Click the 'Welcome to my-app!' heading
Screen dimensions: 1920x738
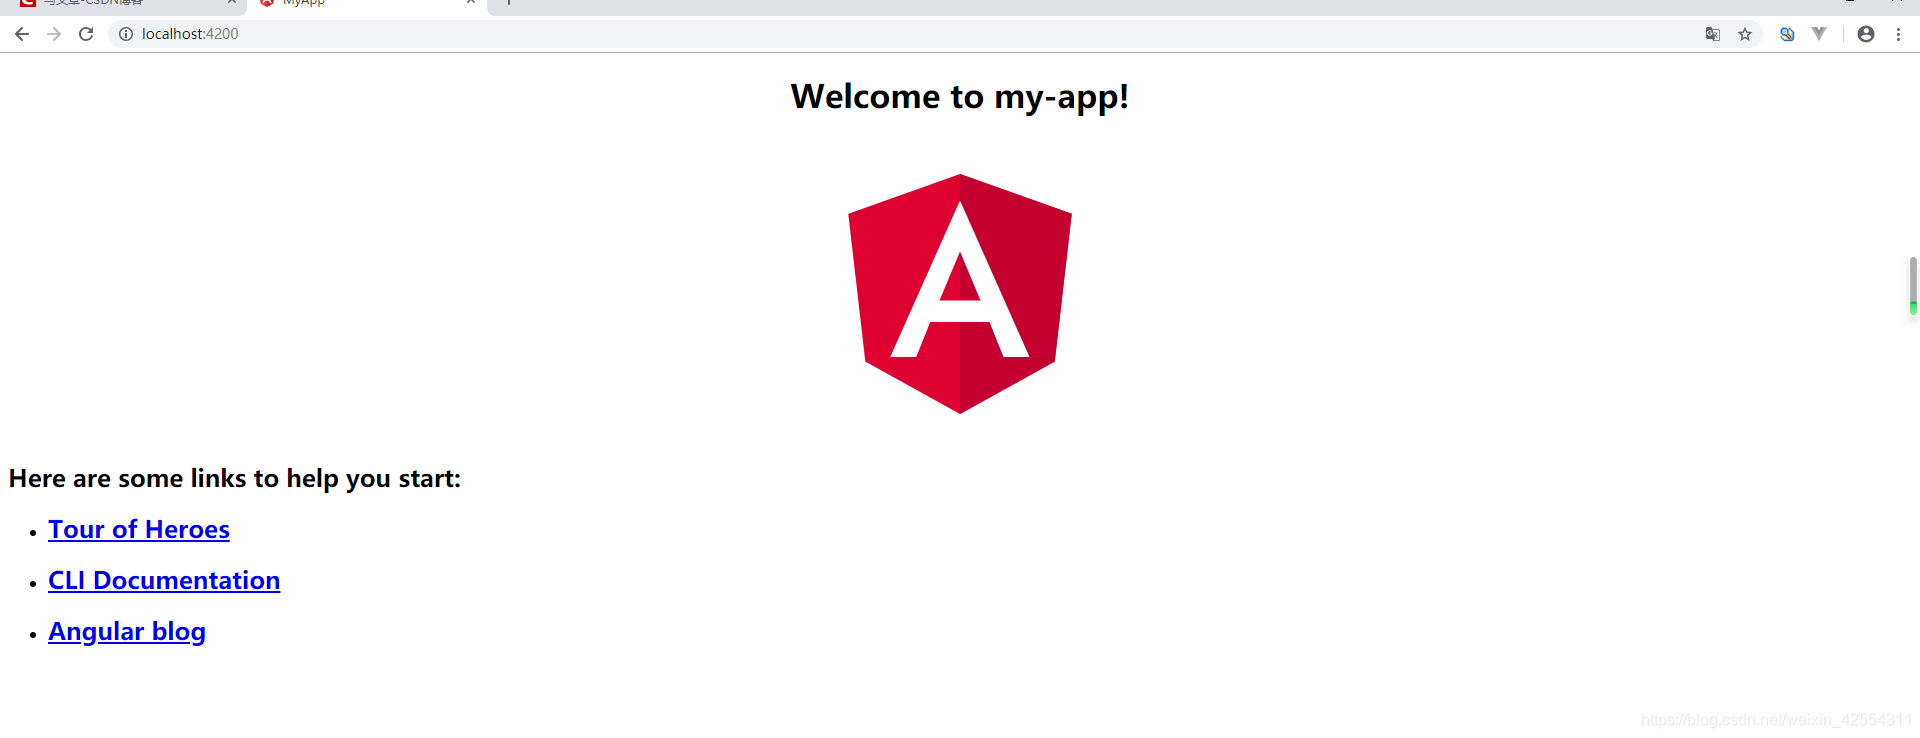click(x=960, y=97)
